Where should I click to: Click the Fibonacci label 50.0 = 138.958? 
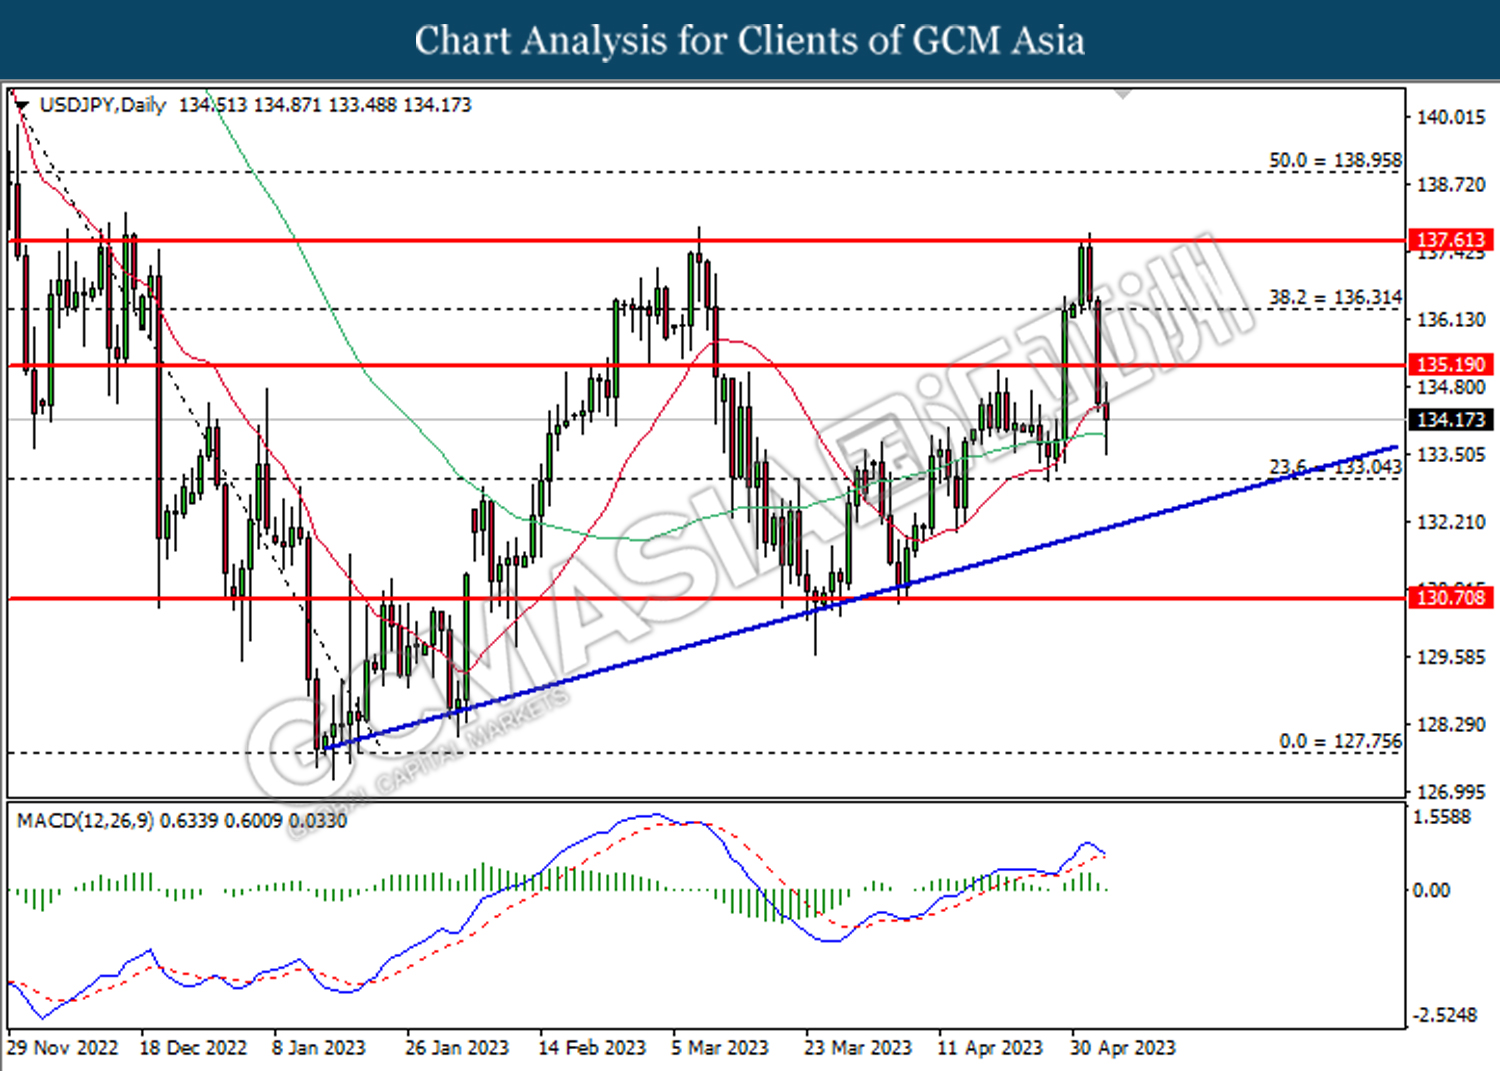1335,161
